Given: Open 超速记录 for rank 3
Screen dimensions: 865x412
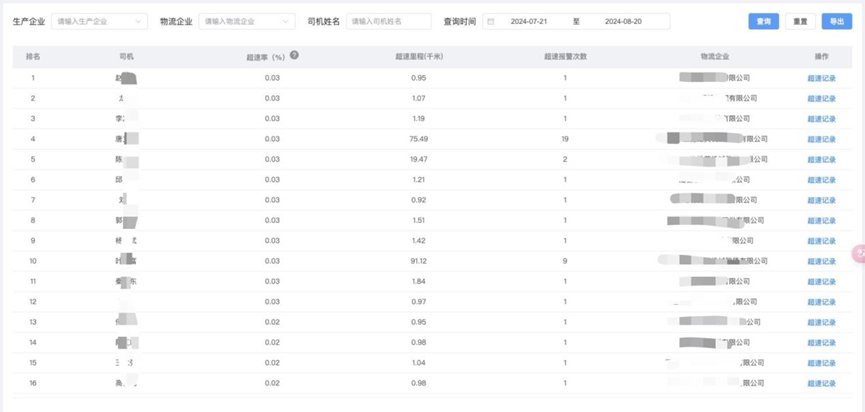Looking at the screenshot, I should pyautogui.click(x=821, y=119).
